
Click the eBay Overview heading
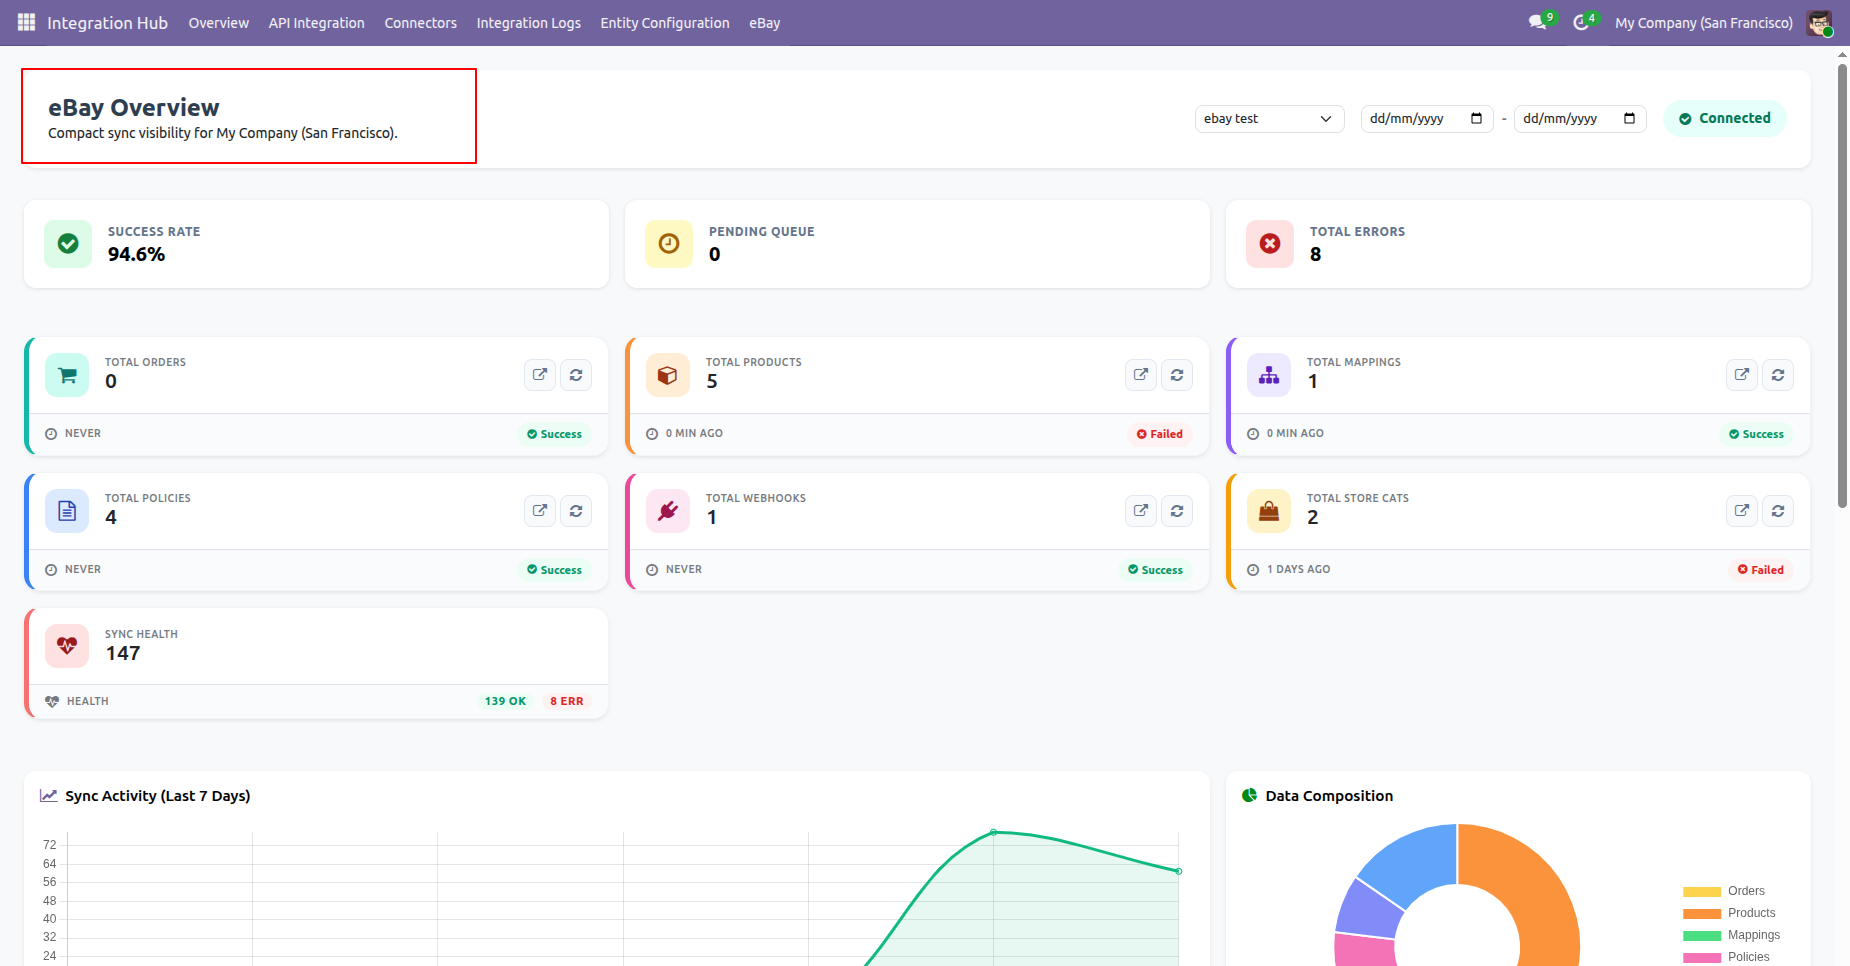tap(134, 107)
